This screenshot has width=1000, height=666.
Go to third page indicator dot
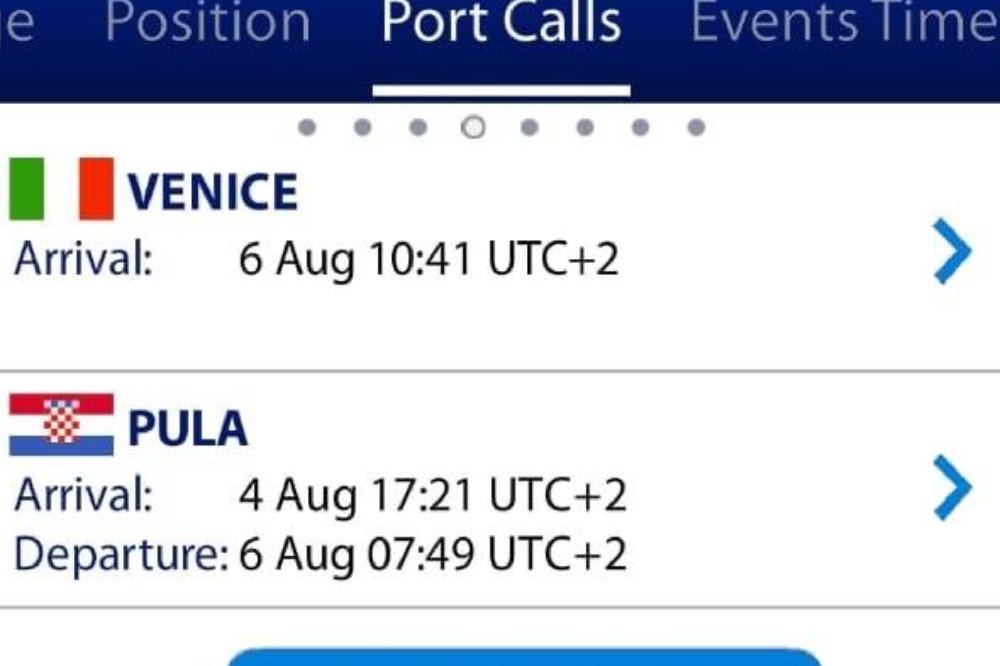click(418, 128)
